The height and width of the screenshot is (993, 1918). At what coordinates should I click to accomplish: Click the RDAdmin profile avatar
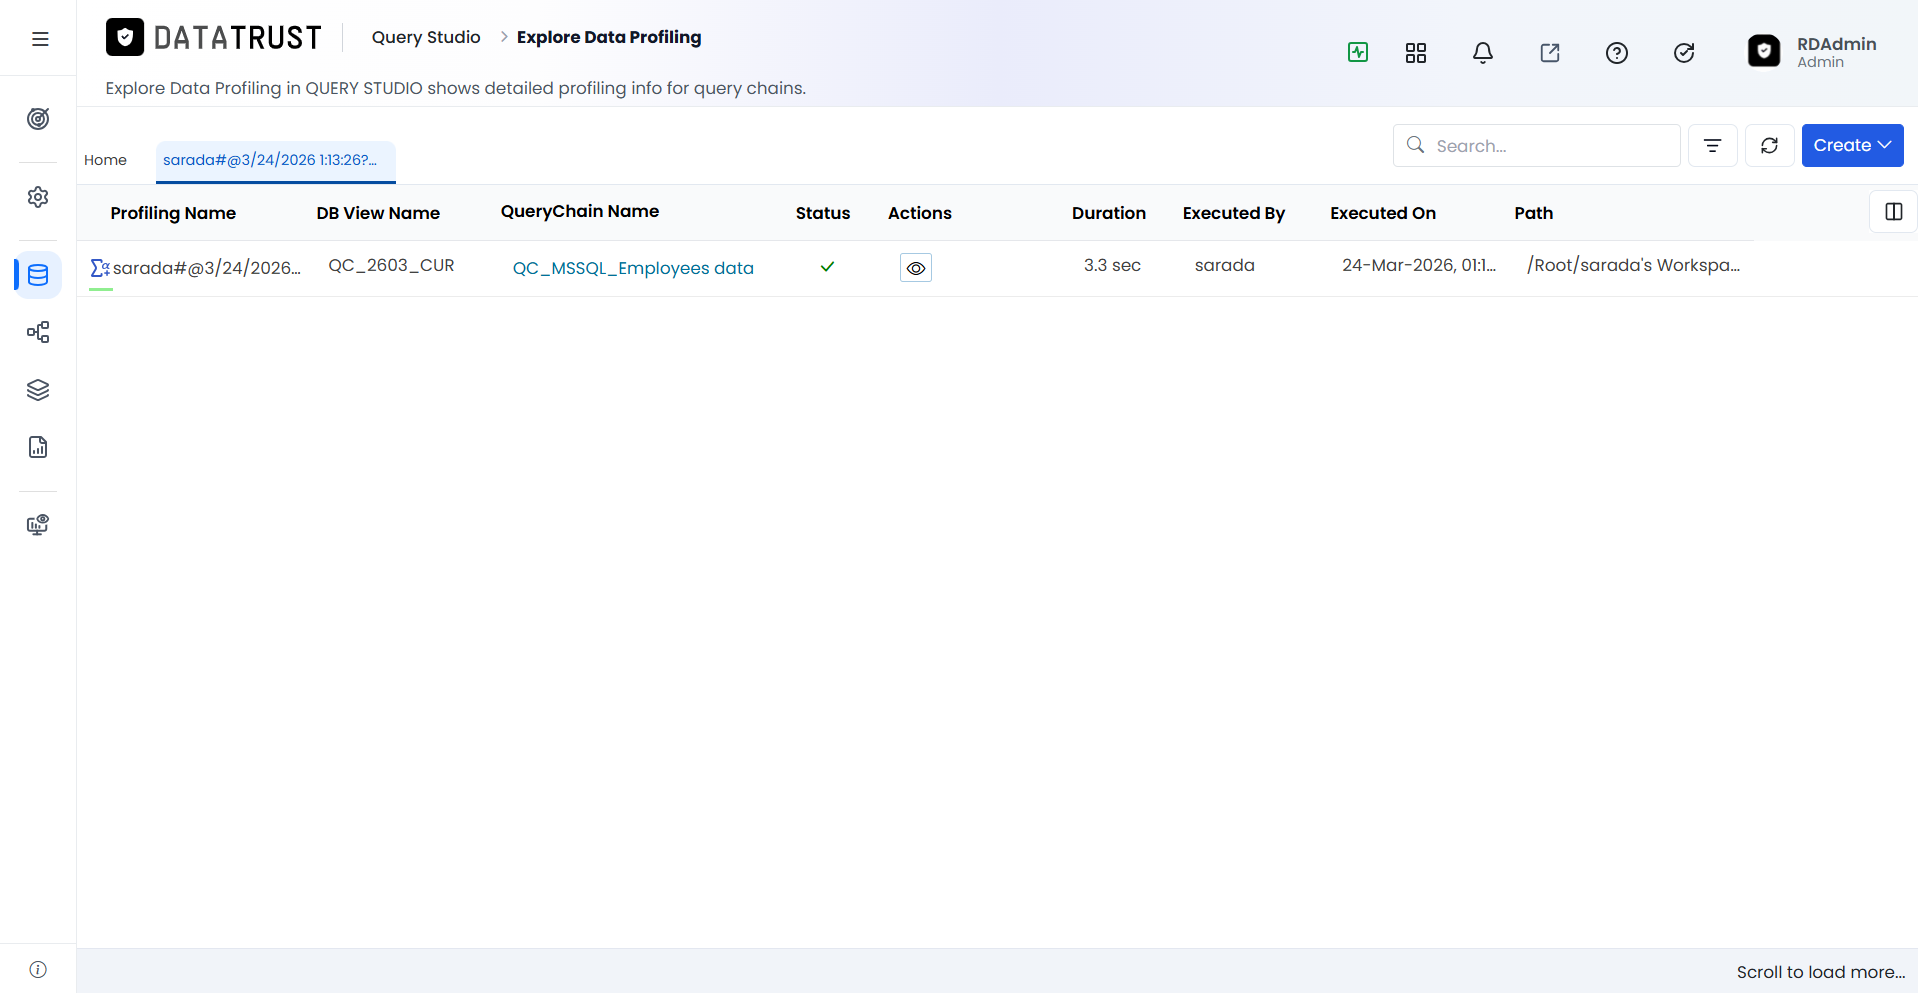[x=1764, y=51]
